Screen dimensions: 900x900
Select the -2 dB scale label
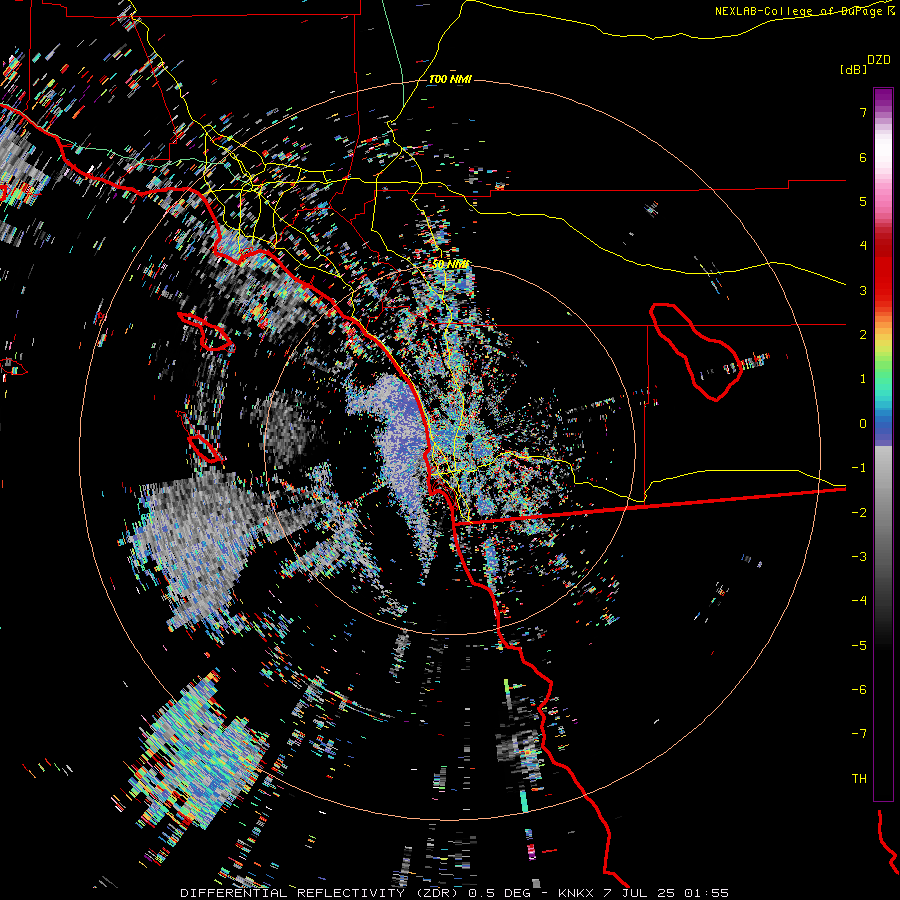pos(859,513)
